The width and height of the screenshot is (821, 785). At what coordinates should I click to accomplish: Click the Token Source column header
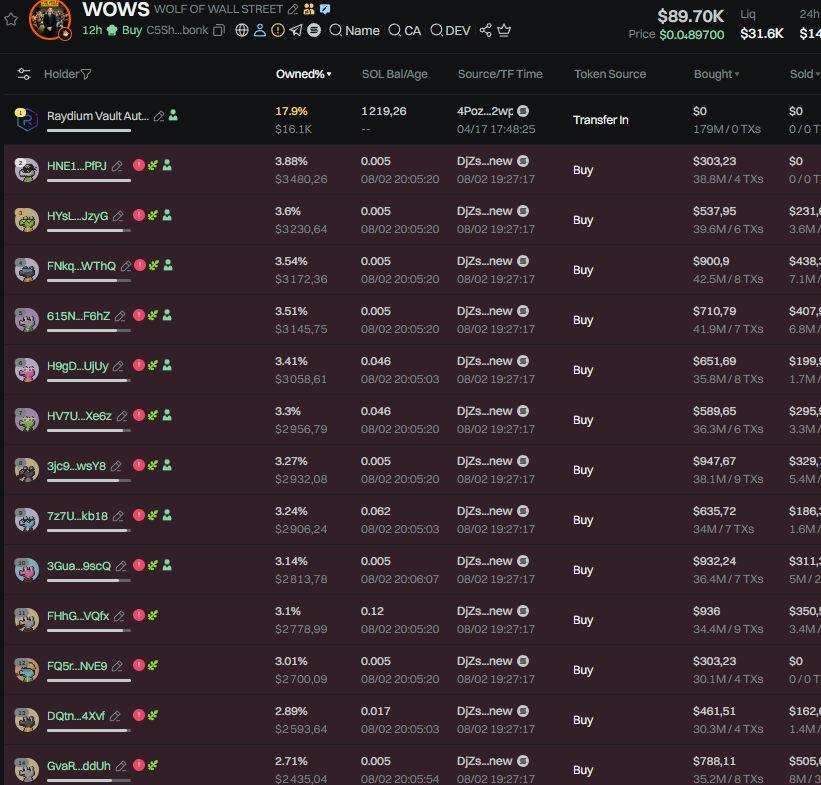click(x=610, y=74)
